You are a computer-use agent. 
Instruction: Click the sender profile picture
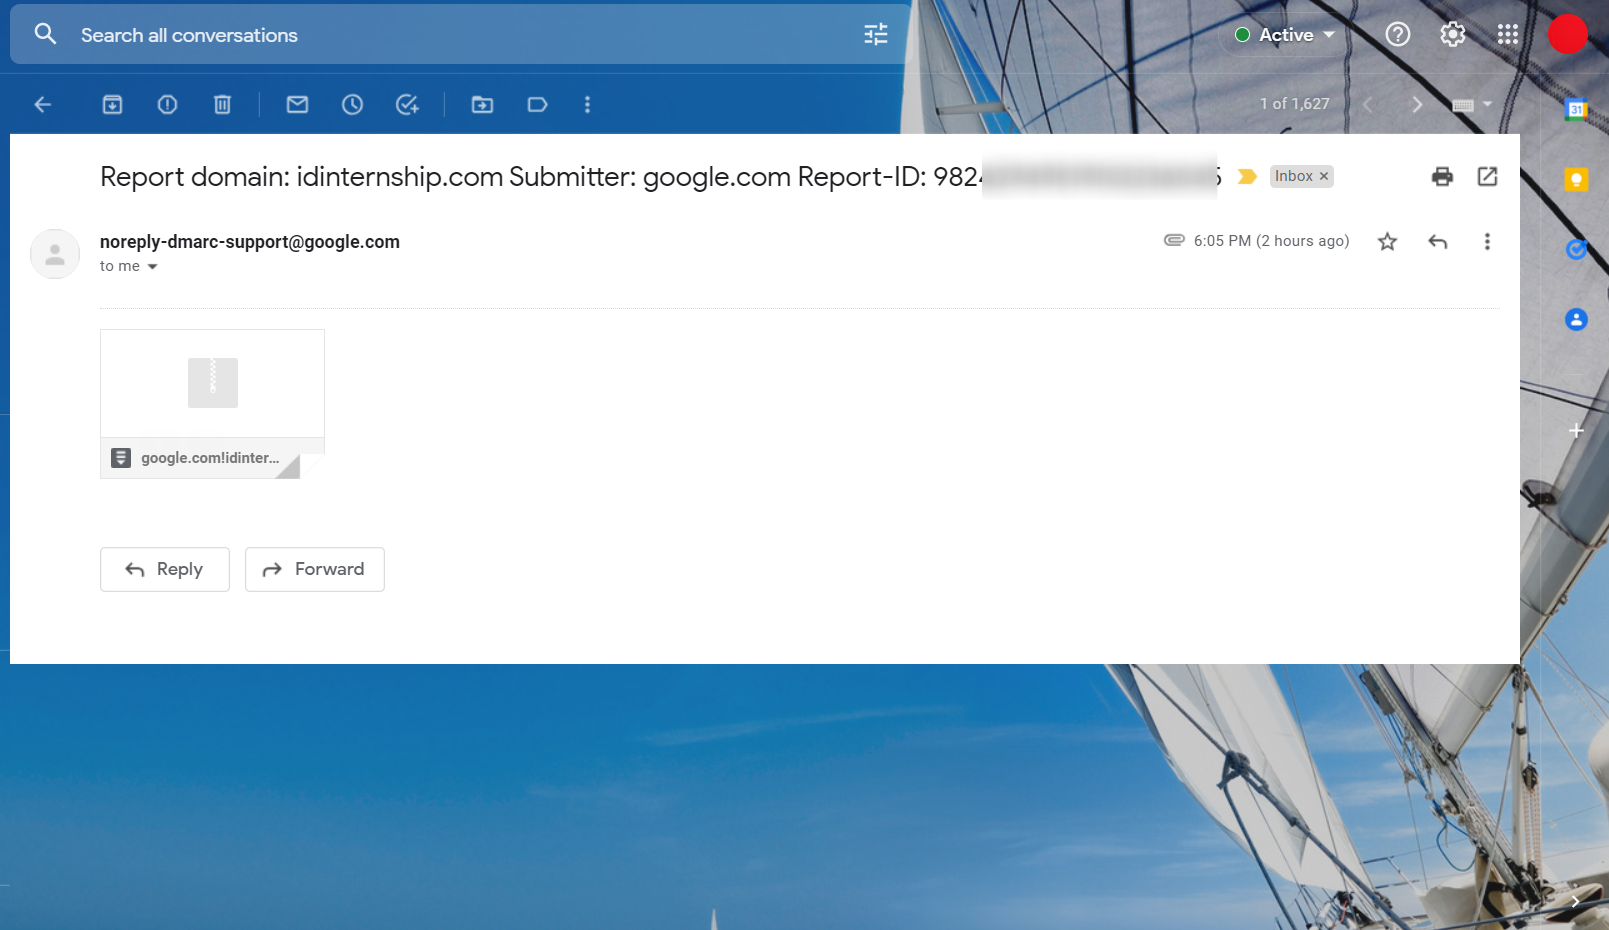tap(55, 254)
